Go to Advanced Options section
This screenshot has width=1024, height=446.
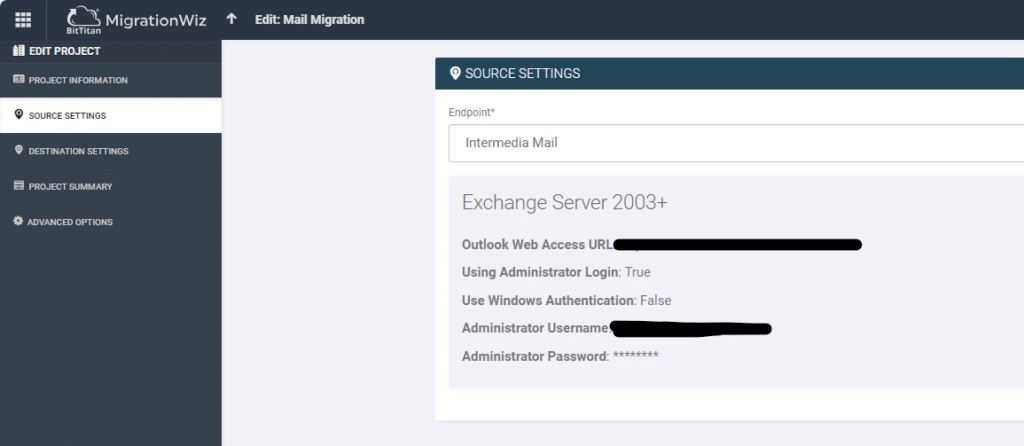110,222
